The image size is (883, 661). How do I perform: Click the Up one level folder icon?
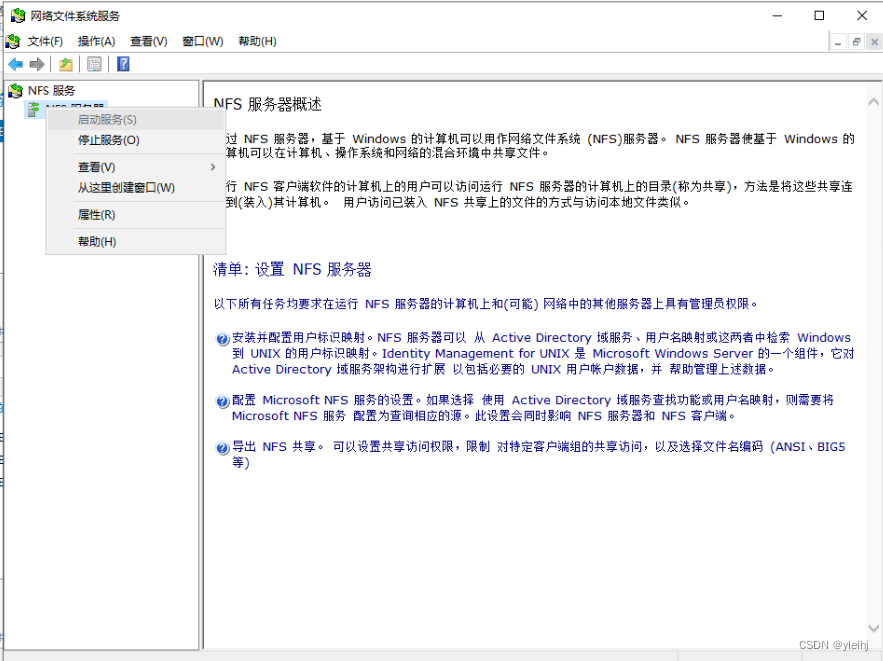tap(66, 64)
